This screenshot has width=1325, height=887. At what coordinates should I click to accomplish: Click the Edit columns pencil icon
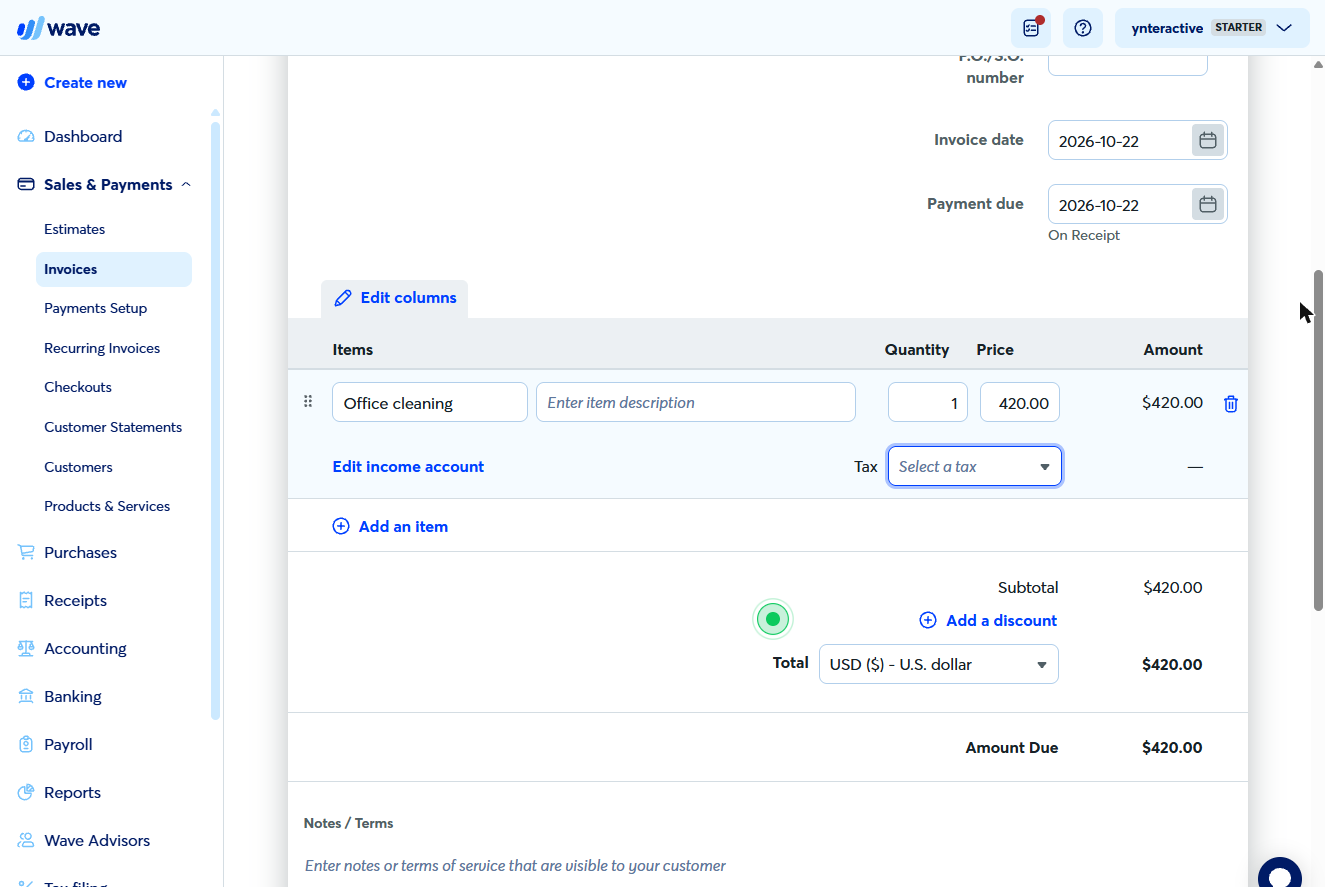point(343,298)
